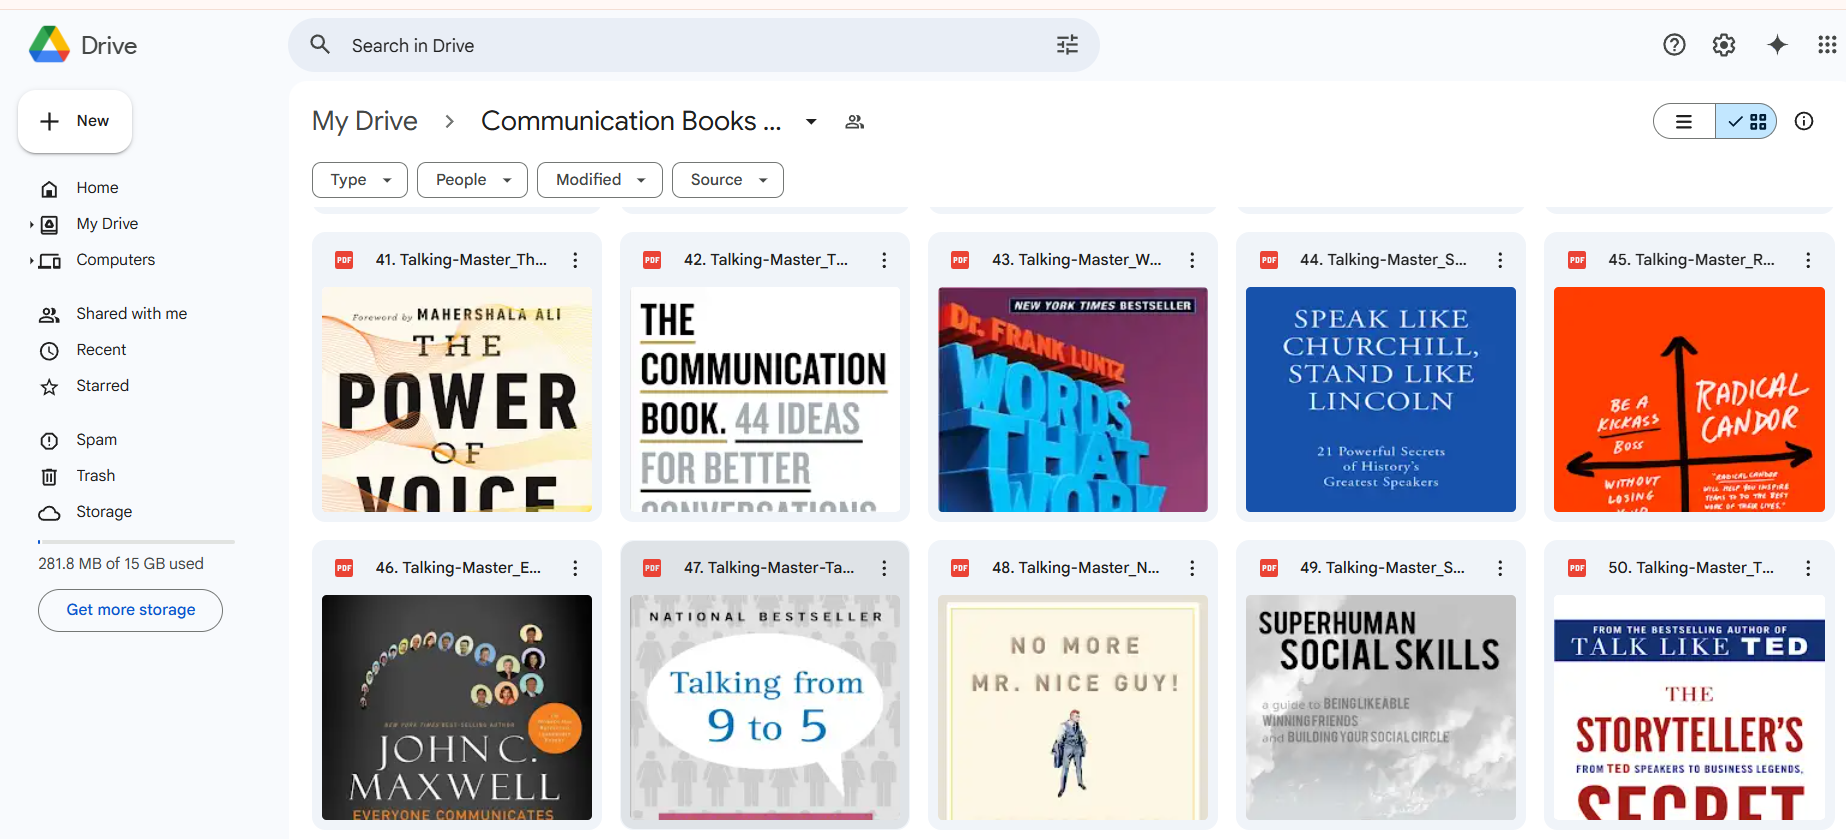The height and width of the screenshot is (839, 1846).
Task: Click Get more storage button
Action: [130, 610]
